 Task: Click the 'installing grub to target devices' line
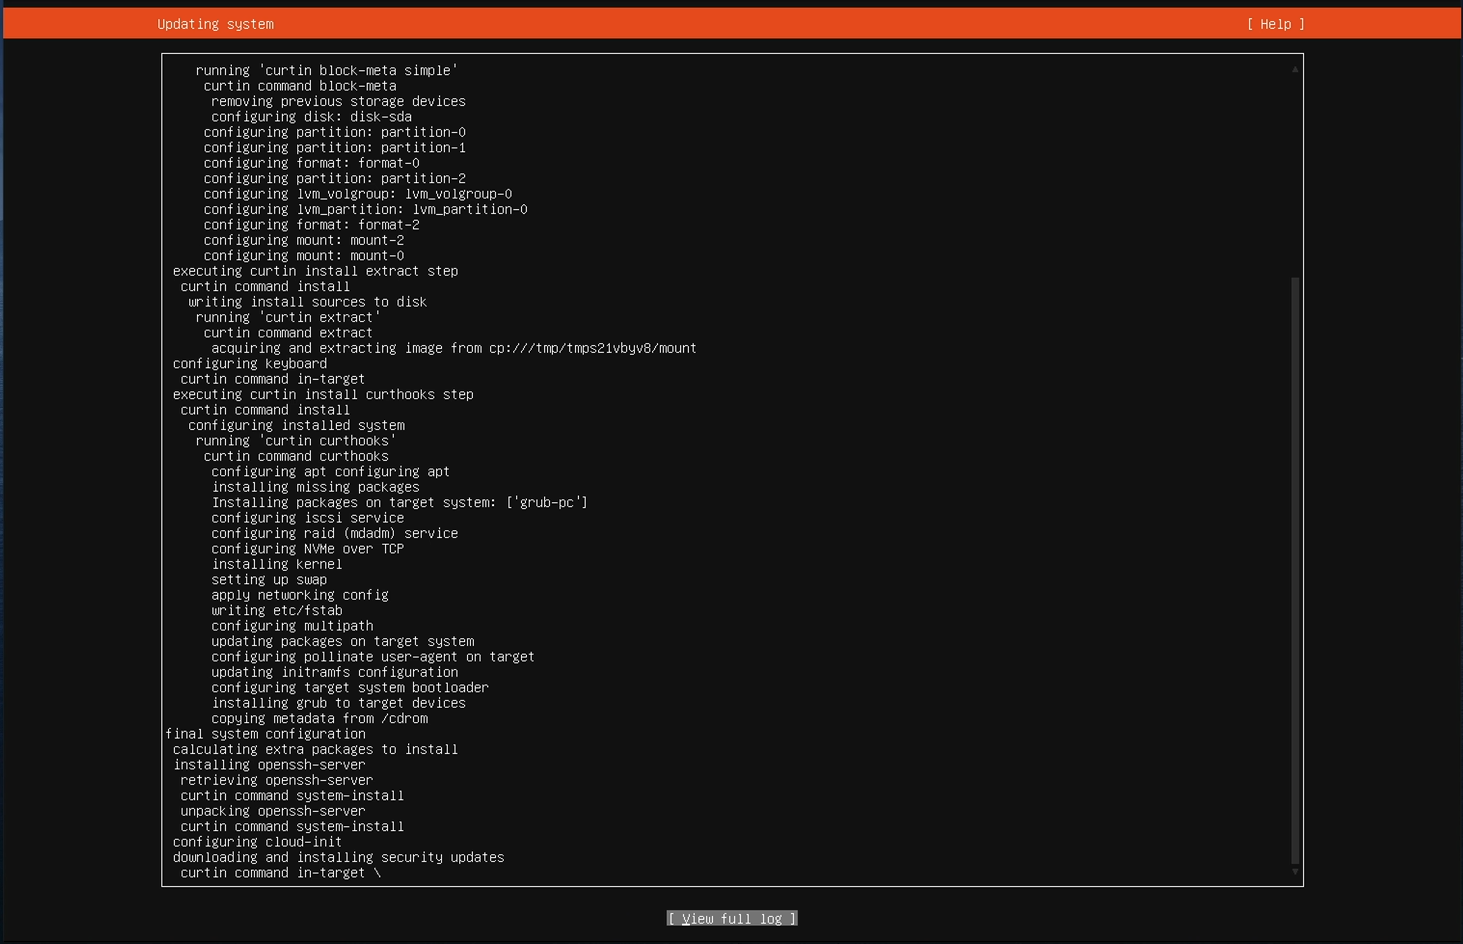click(338, 703)
